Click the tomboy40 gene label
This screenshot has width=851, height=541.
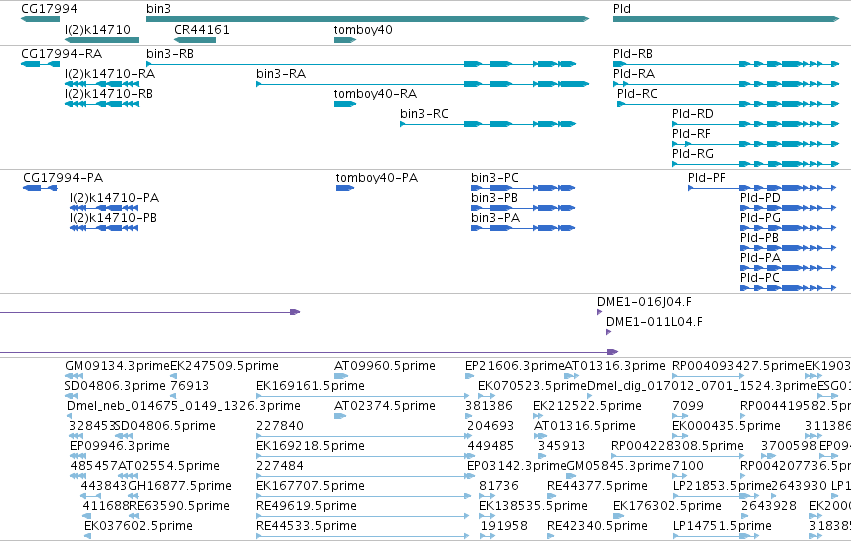pyautogui.click(x=363, y=29)
